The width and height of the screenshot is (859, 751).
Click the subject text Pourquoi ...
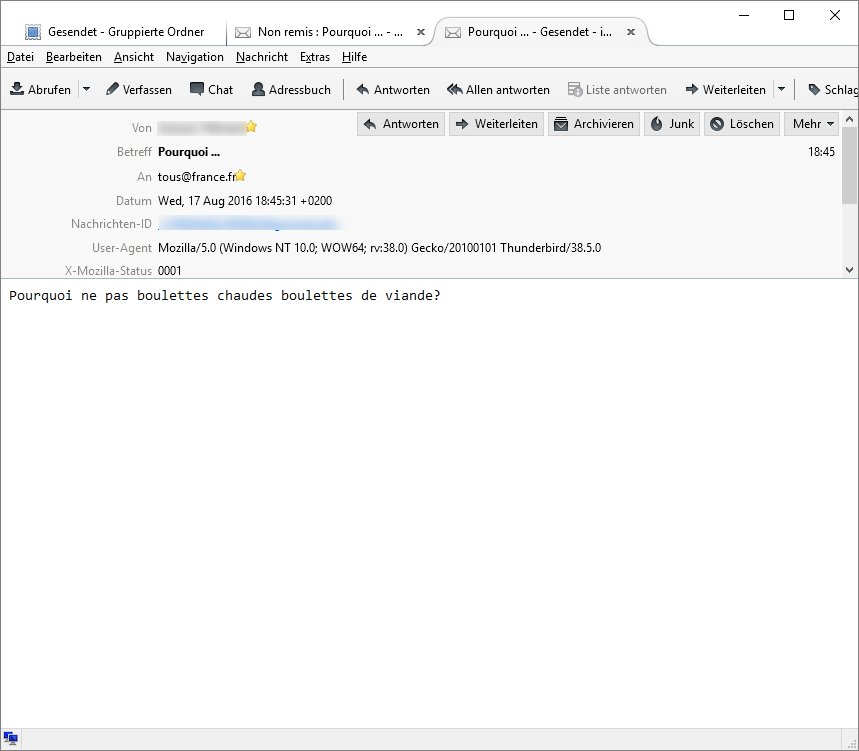(x=188, y=152)
